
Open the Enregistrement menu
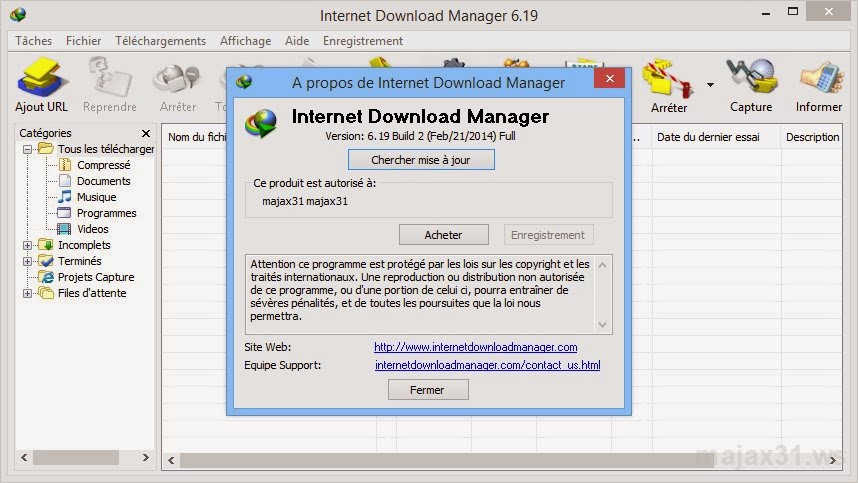pos(363,40)
